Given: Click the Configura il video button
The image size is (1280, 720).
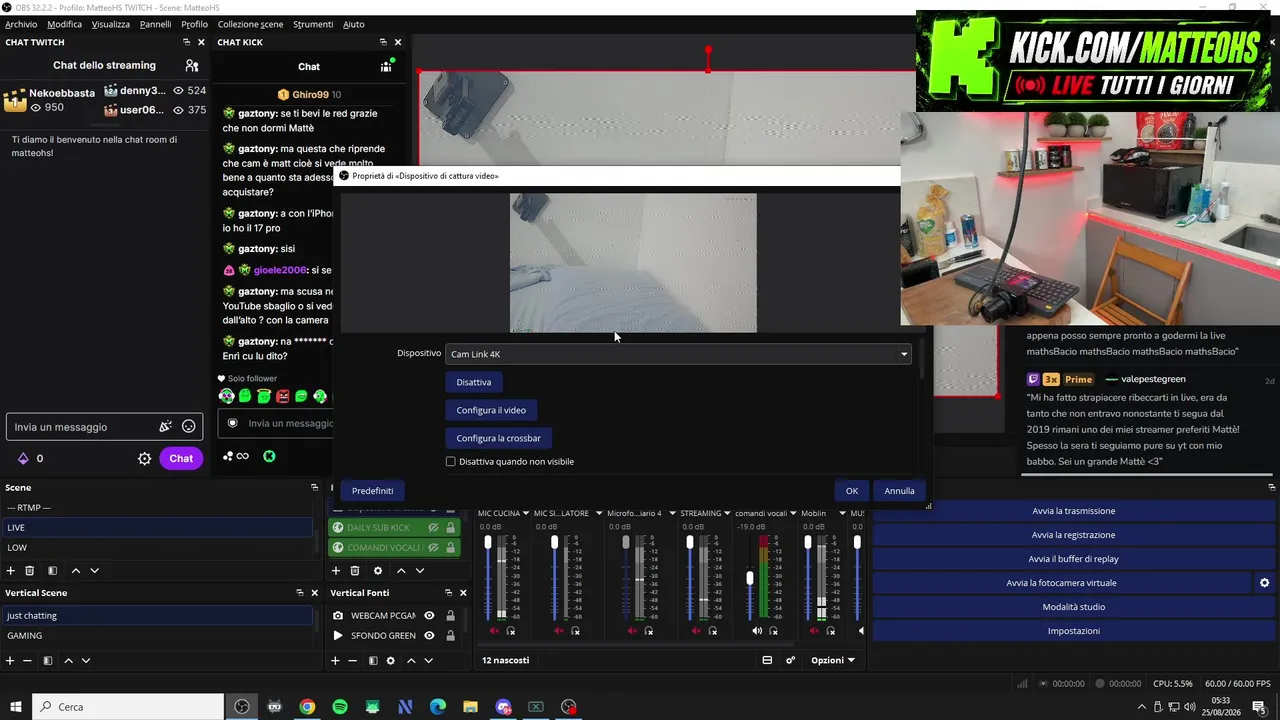Looking at the screenshot, I should coord(491,410).
